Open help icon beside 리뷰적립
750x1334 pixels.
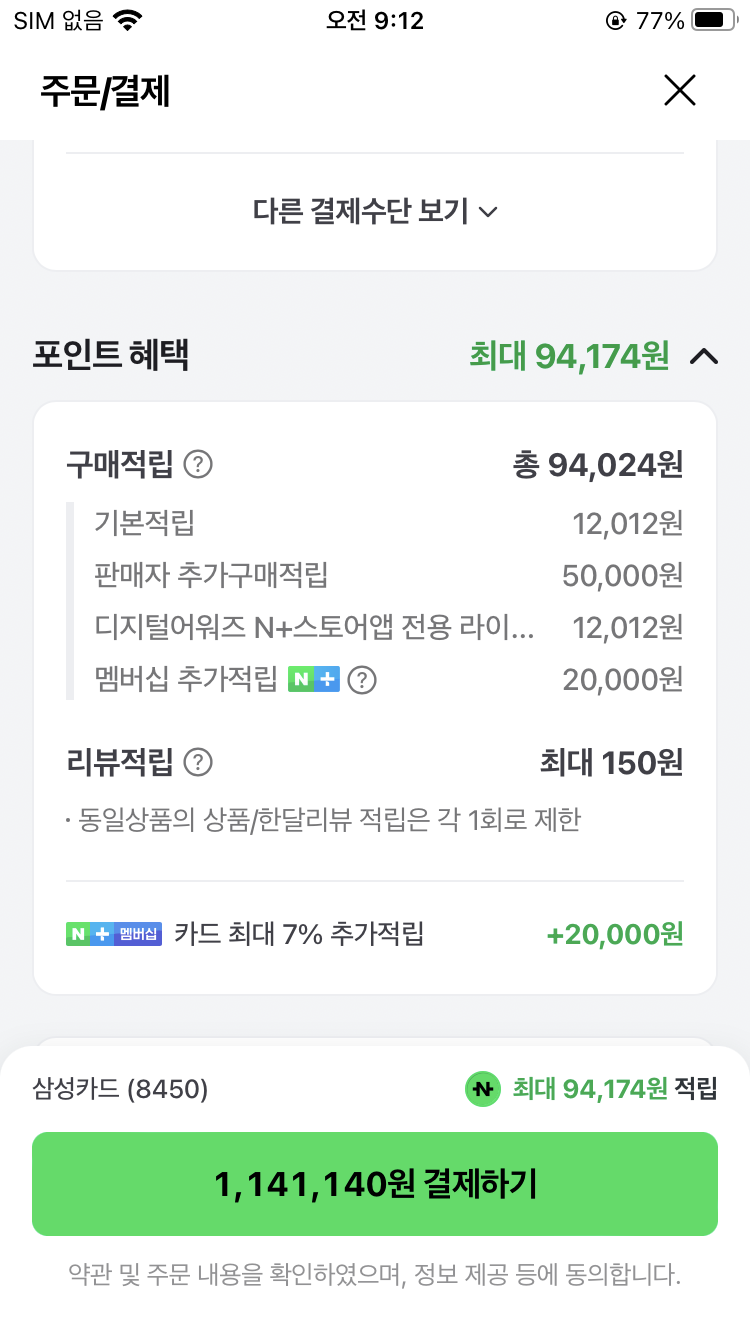199,763
